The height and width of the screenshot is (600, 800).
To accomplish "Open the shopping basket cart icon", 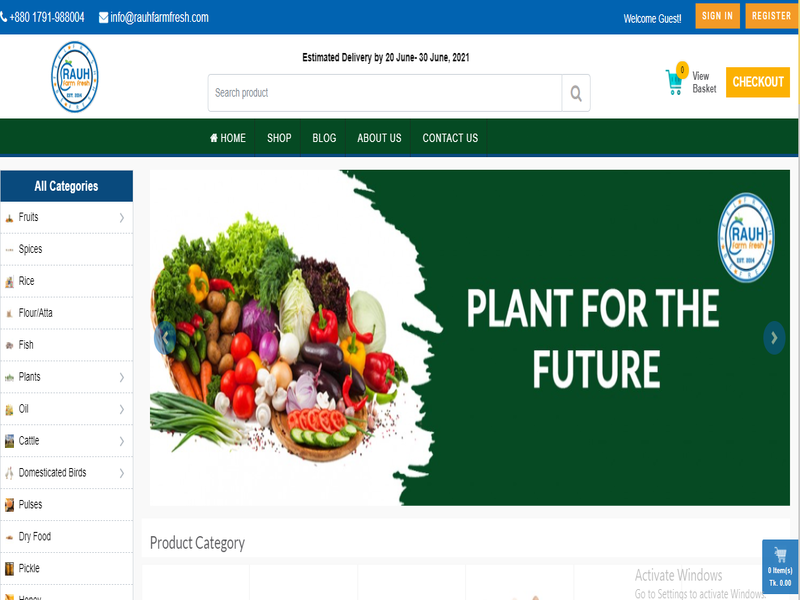I will (676, 81).
